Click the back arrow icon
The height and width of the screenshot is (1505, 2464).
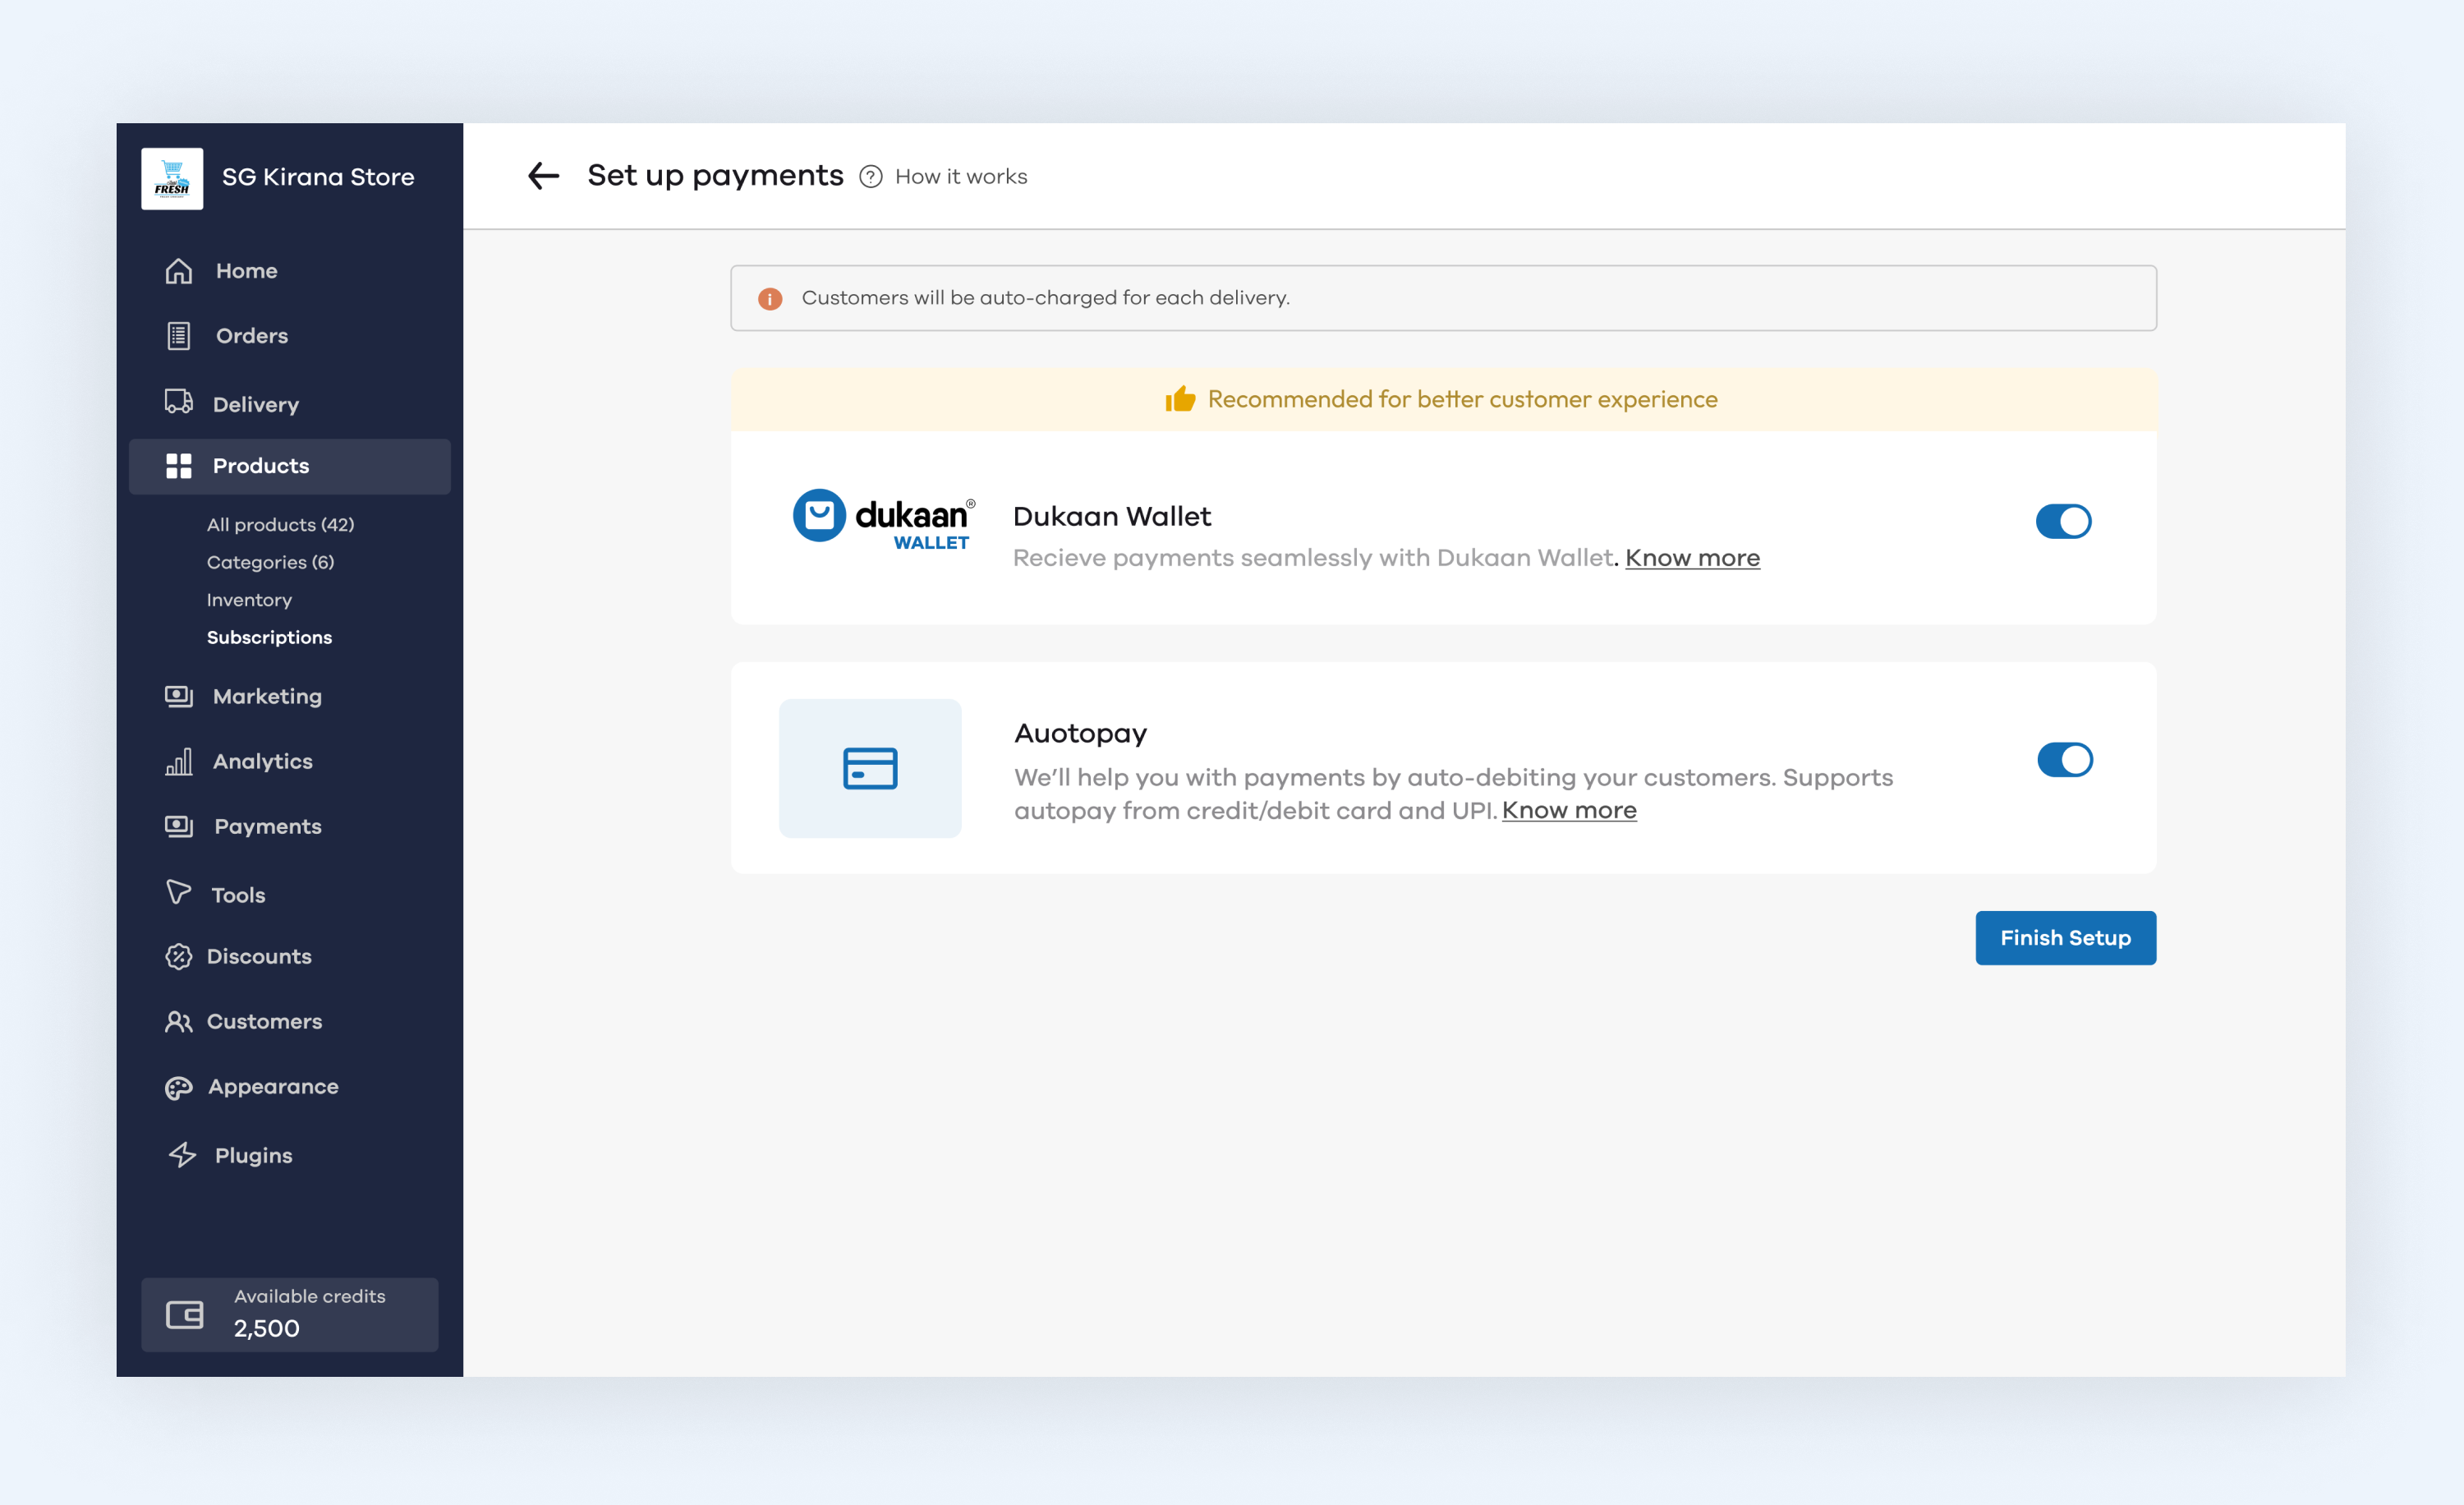543,176
